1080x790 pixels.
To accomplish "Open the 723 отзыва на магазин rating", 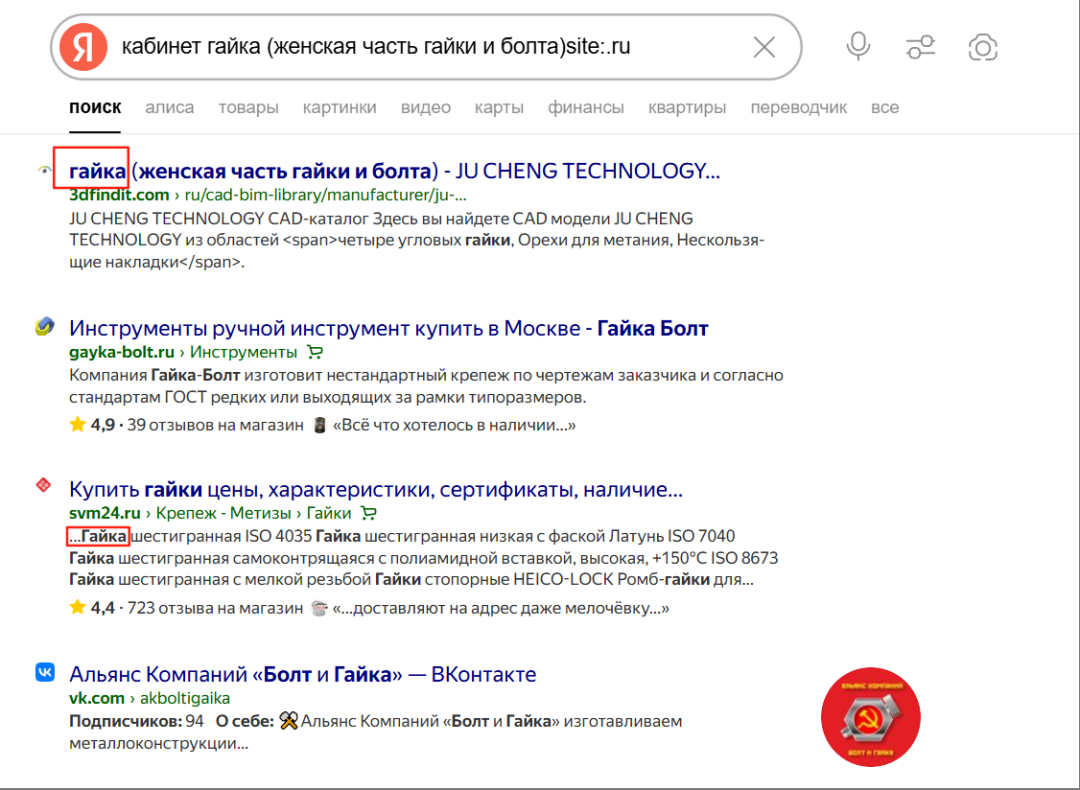I will click(215, 608).
